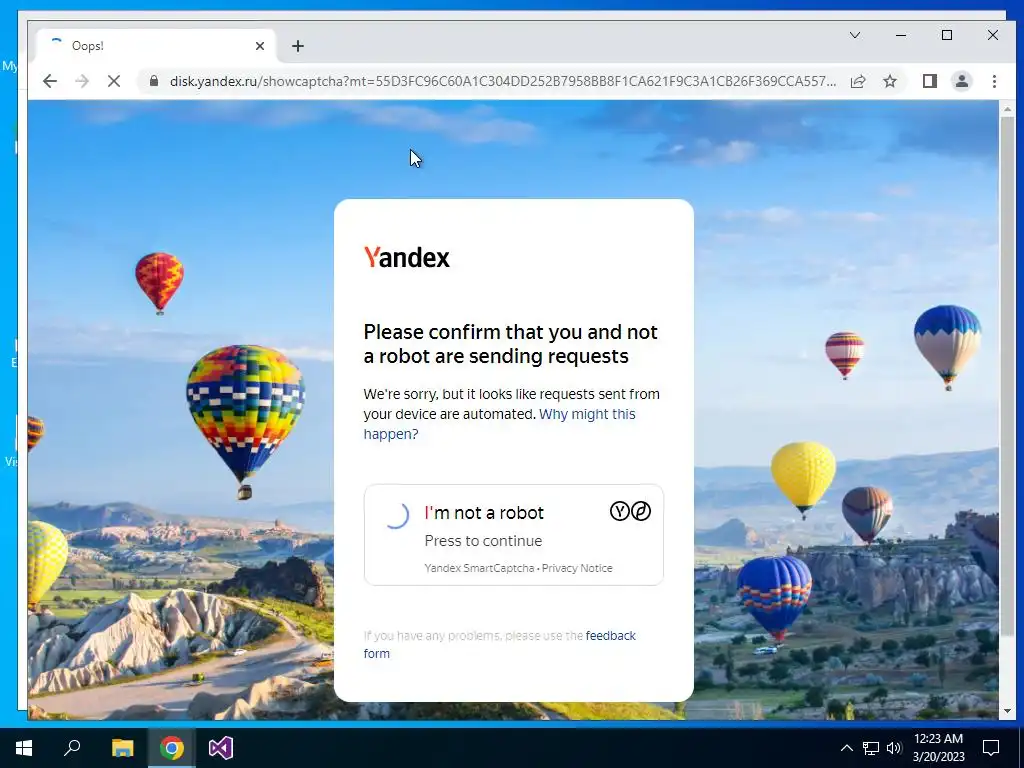Open a new browser tab

pyautogui.click(x=298, y=46)
